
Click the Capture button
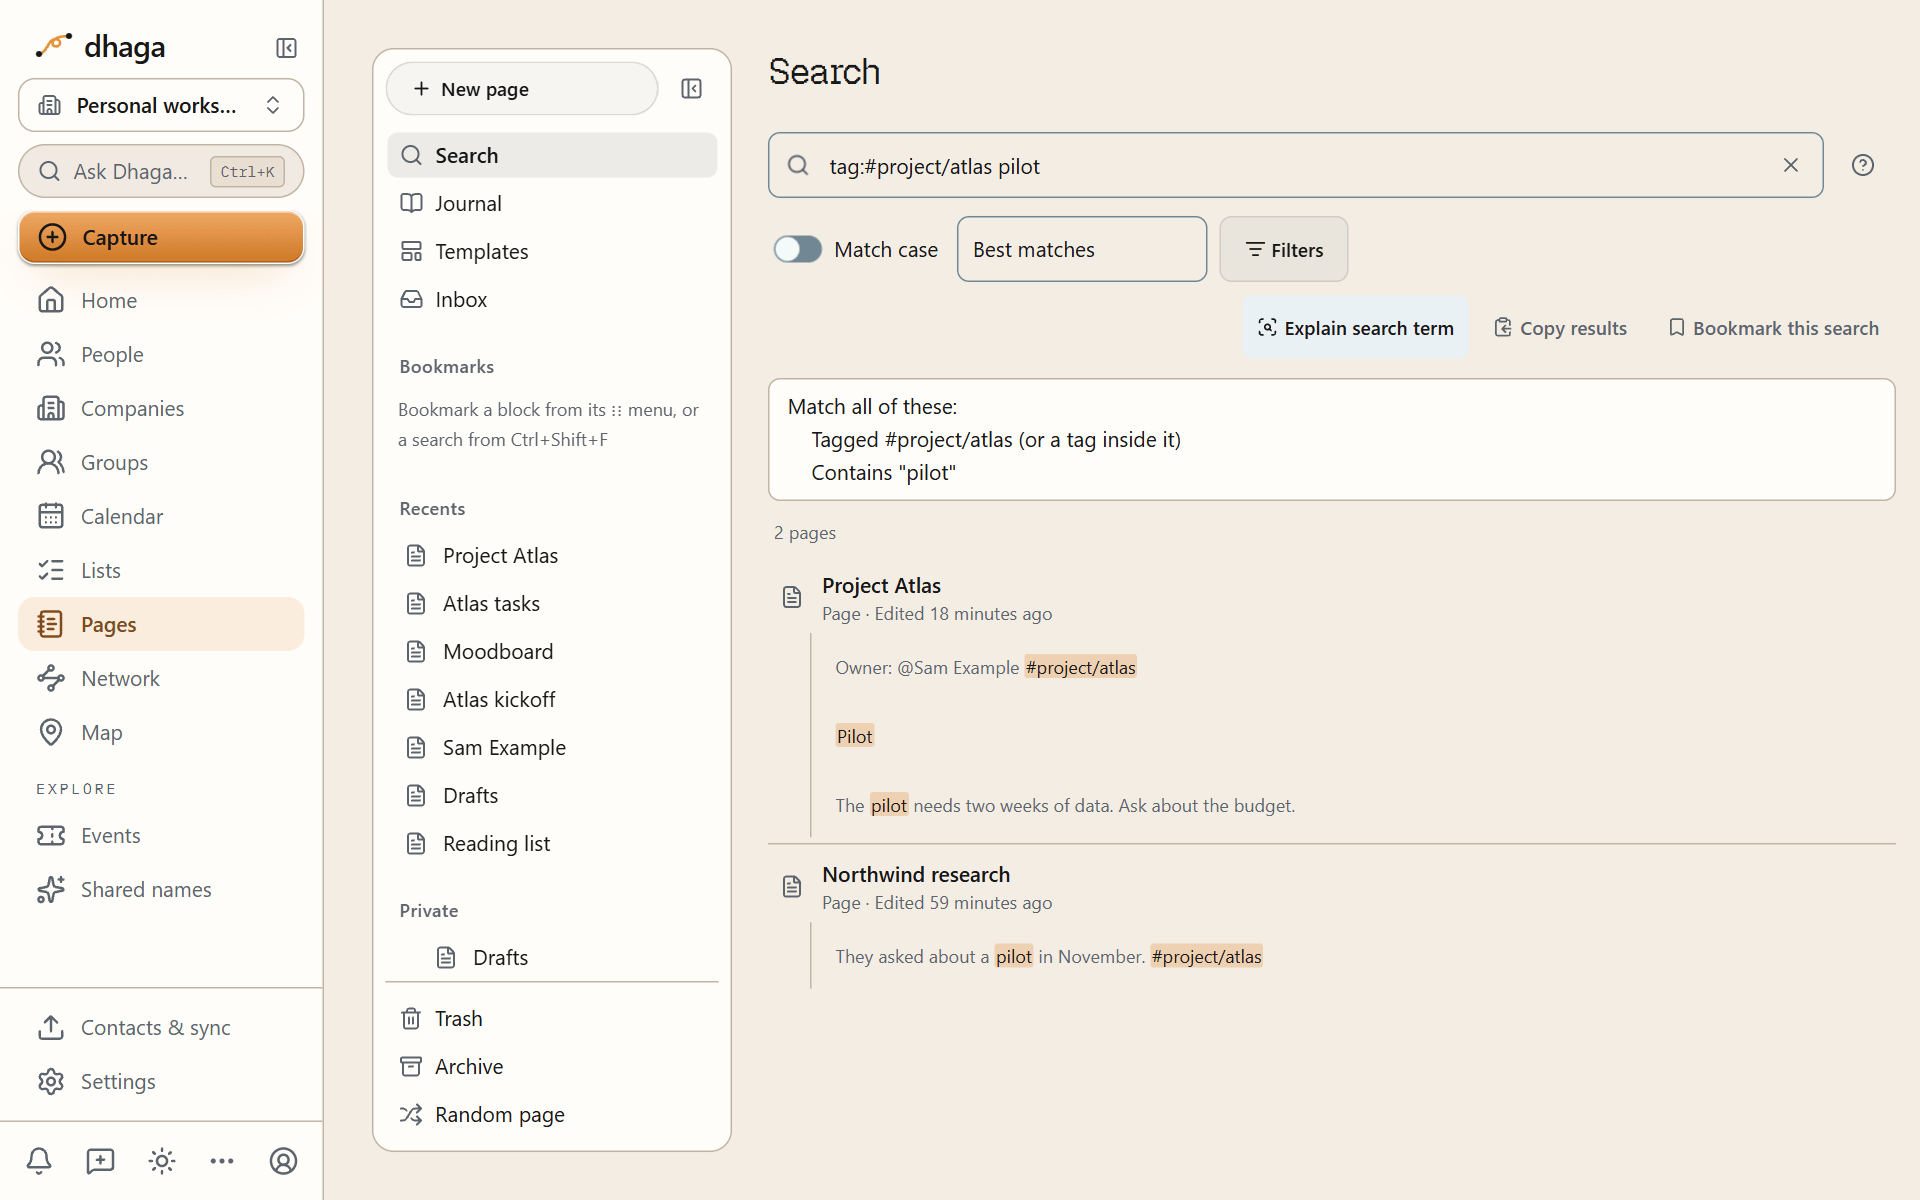tap(161, 237)
